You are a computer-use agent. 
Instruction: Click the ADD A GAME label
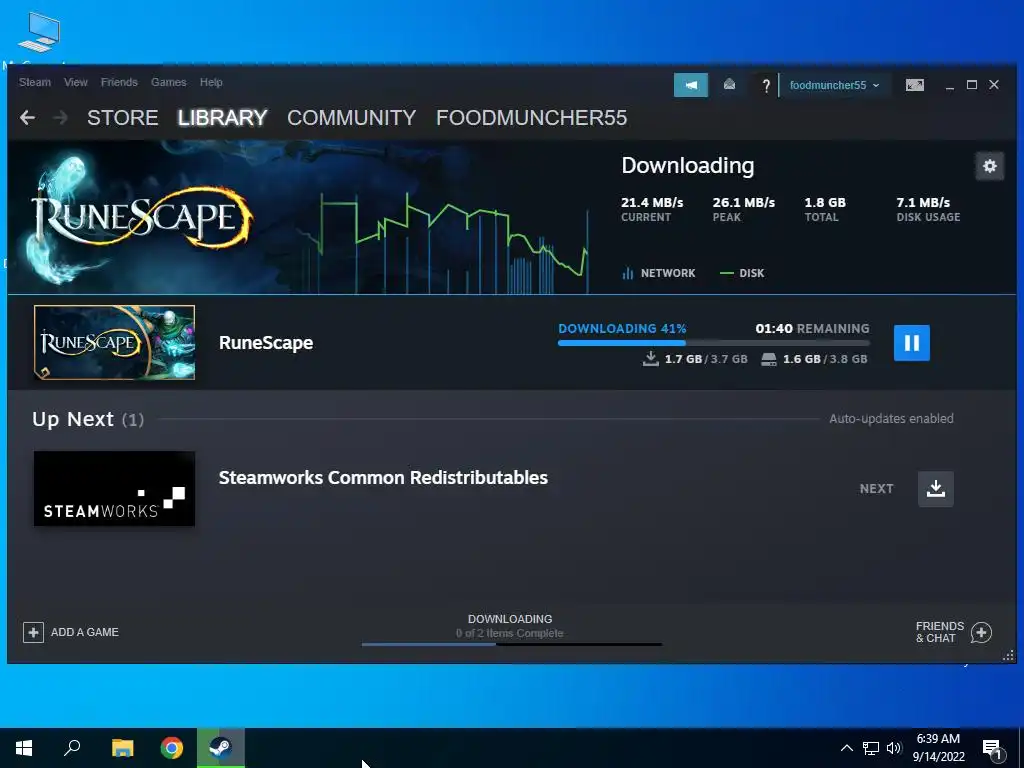85,632
